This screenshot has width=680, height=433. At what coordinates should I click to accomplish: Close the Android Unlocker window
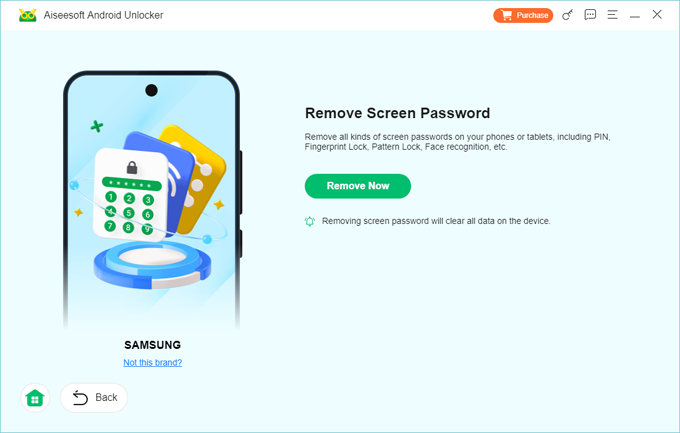[657, 15]
